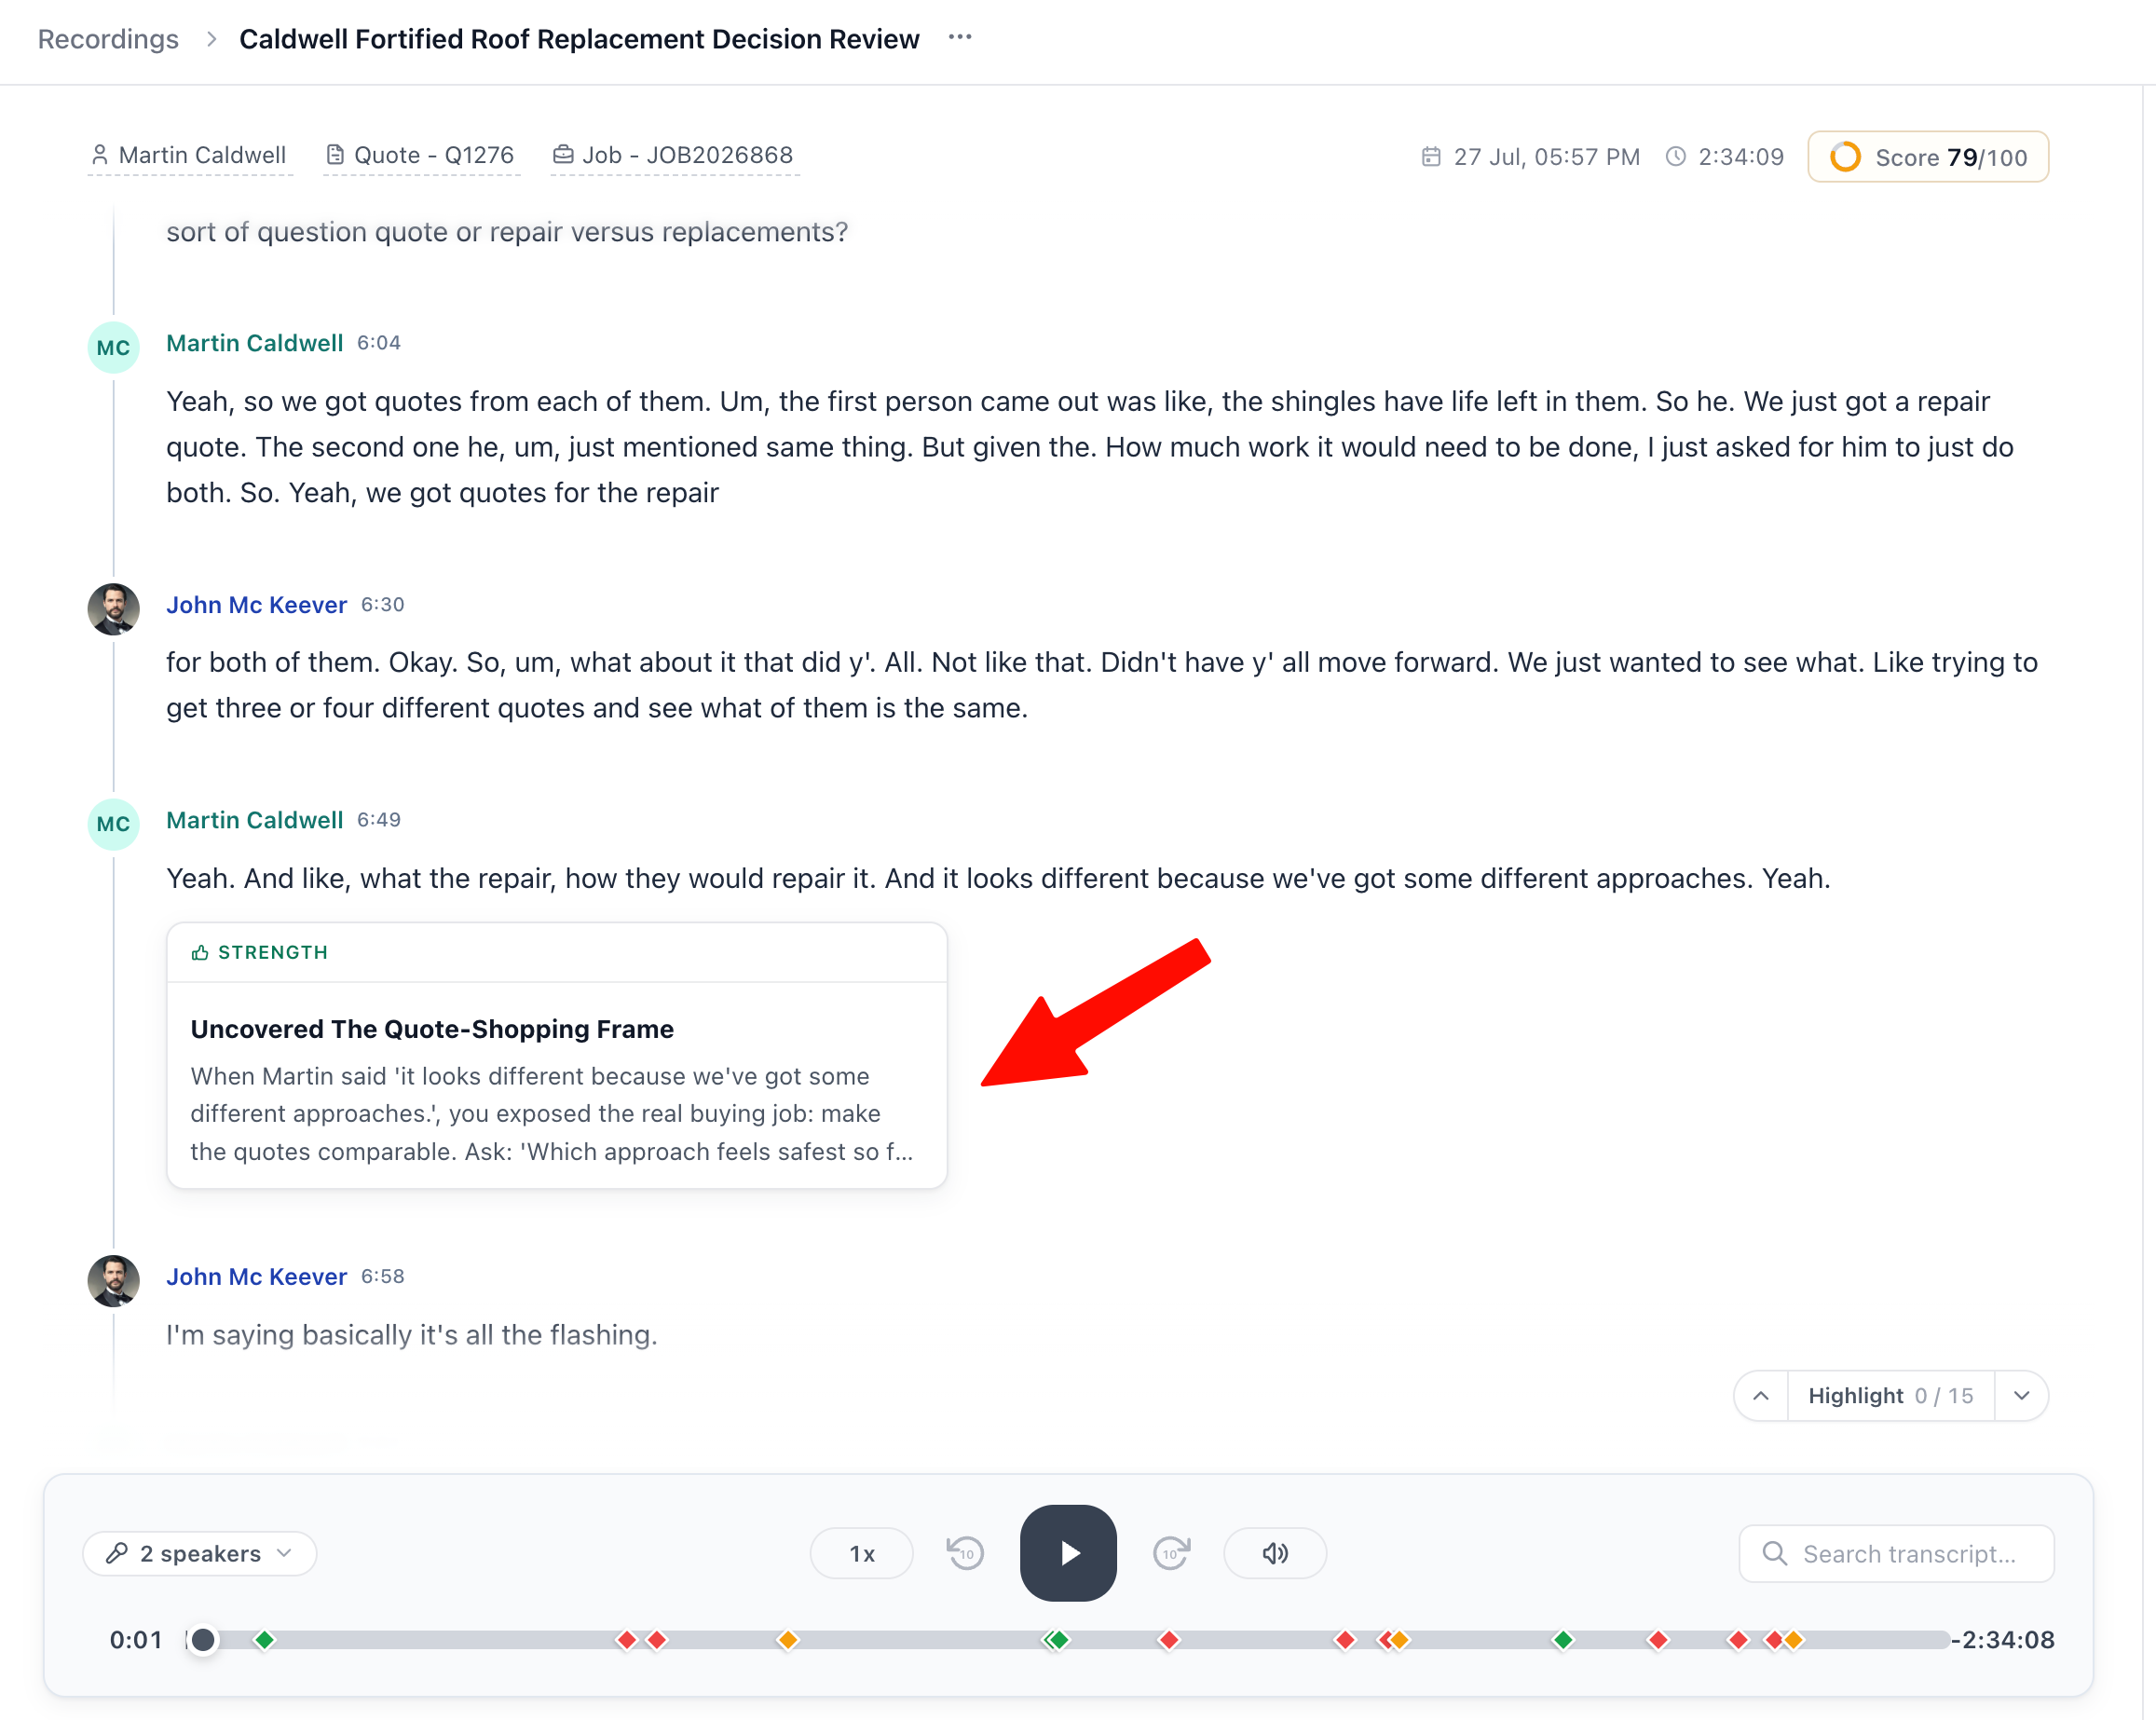Screen dimensions: 2156x1720
Task: Go to previous highlight with up chevron
Action: [1761, 1395]
